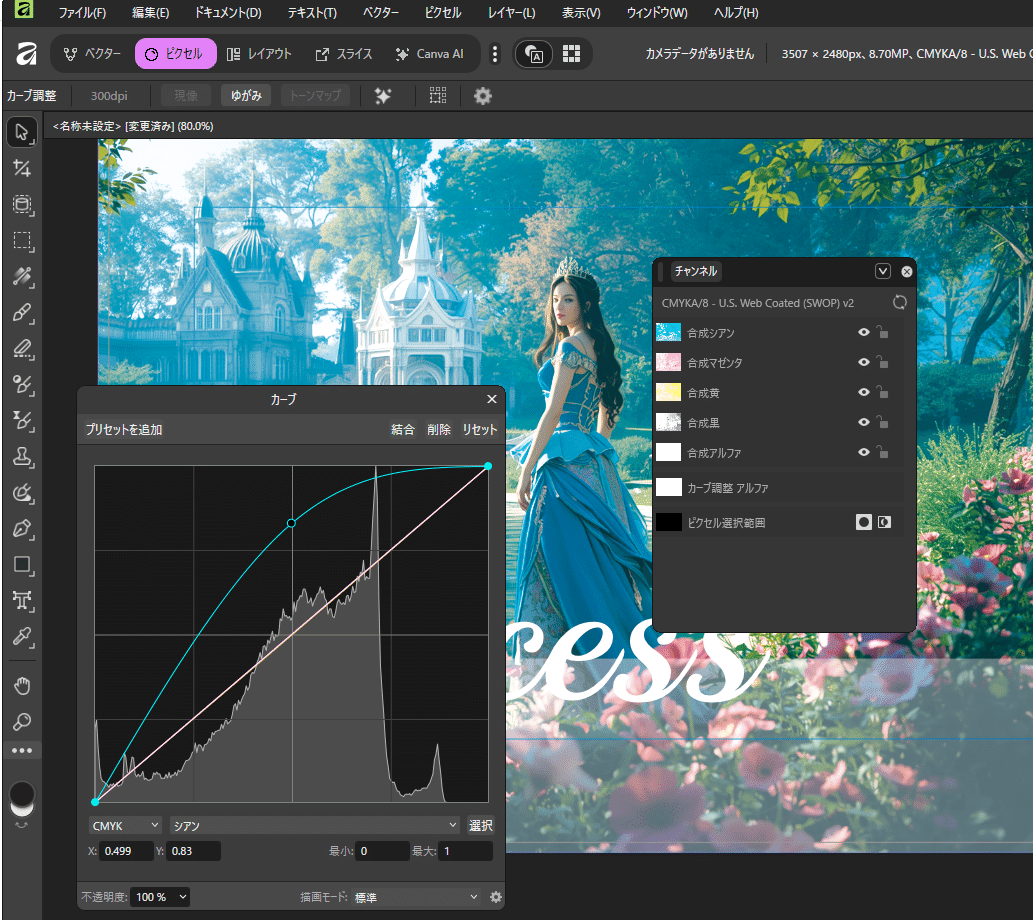
Task: Reset channels with the refresh icon
Action: click(899, 302)
